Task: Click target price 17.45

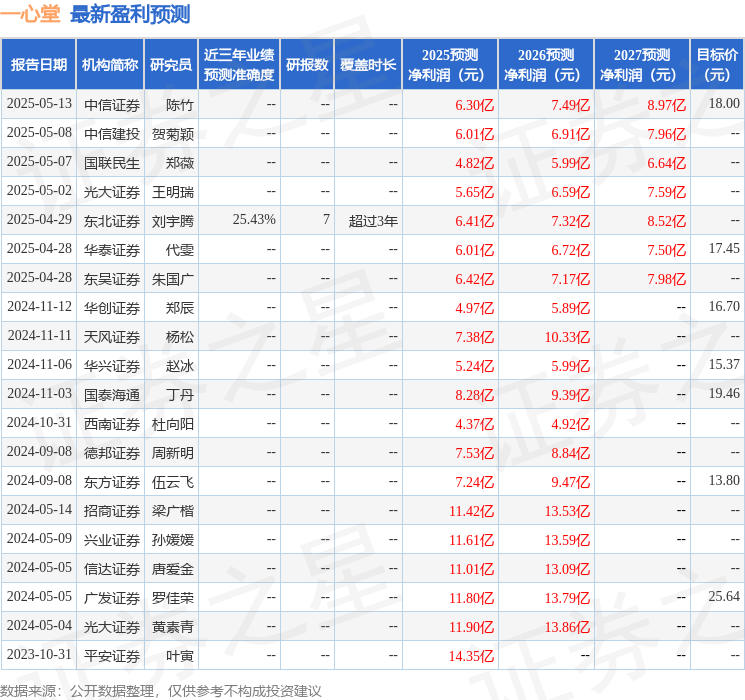Action: click(x=724, y=249)
